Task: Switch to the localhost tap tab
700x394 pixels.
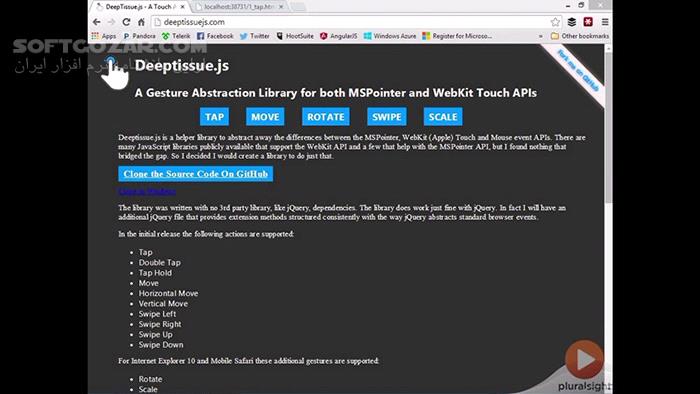Action: 239,7
